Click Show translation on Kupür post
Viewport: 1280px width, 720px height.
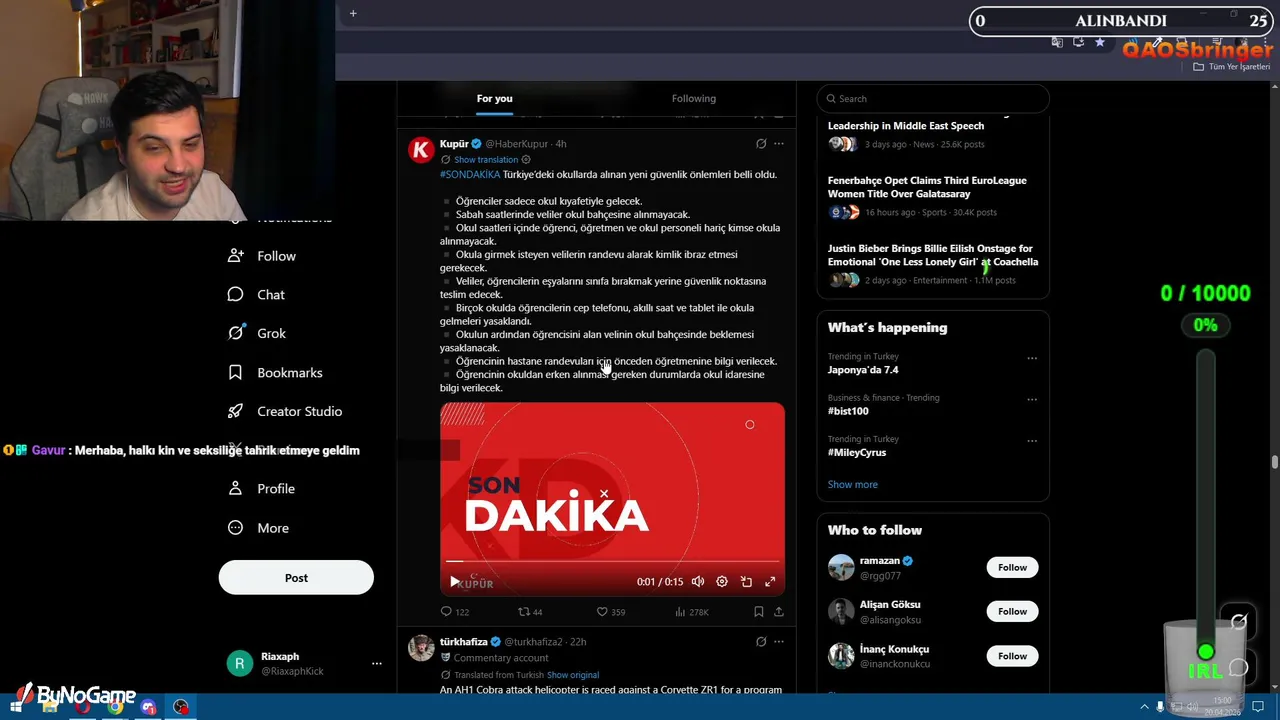click(486, 160)
